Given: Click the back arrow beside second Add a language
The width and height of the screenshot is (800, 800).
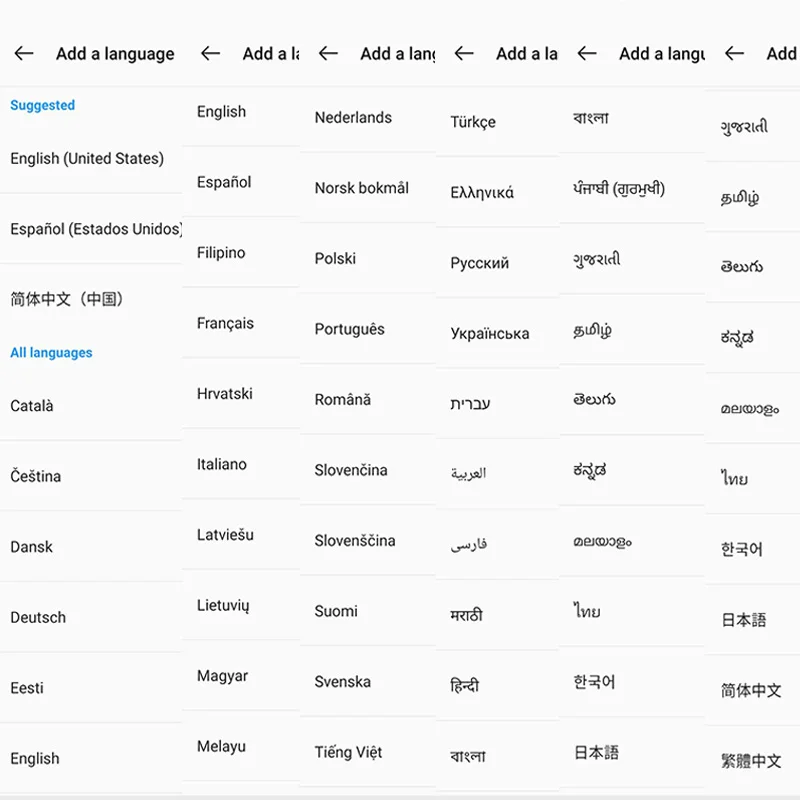Looking at the screenshot, I should [209, 54].
